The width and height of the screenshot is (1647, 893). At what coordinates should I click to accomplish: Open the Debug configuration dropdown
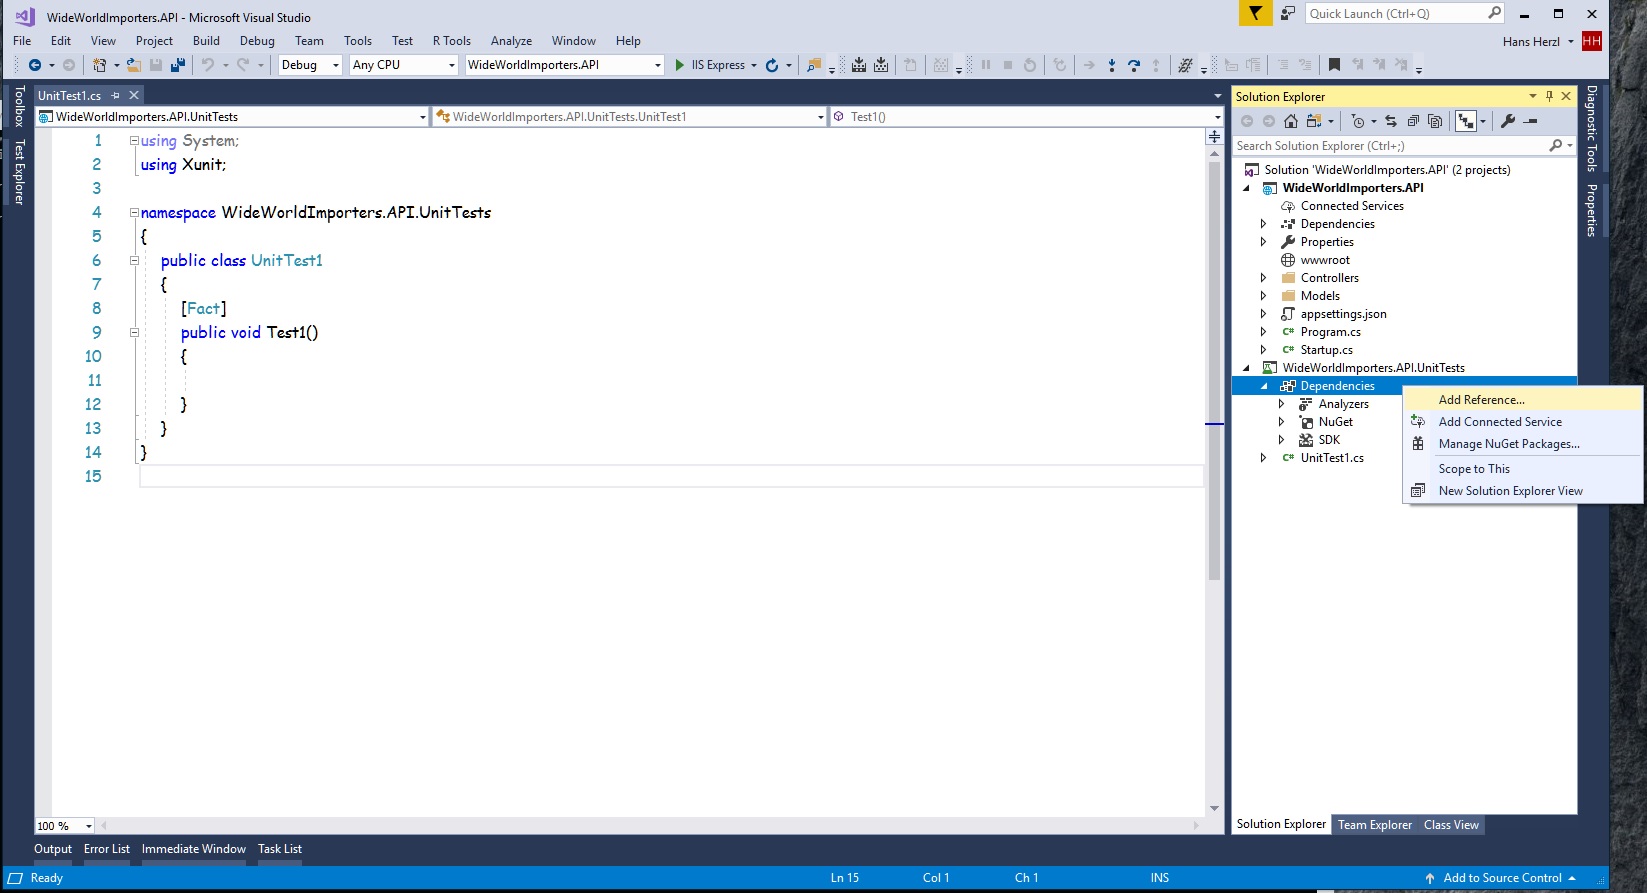tap(335, 65)
